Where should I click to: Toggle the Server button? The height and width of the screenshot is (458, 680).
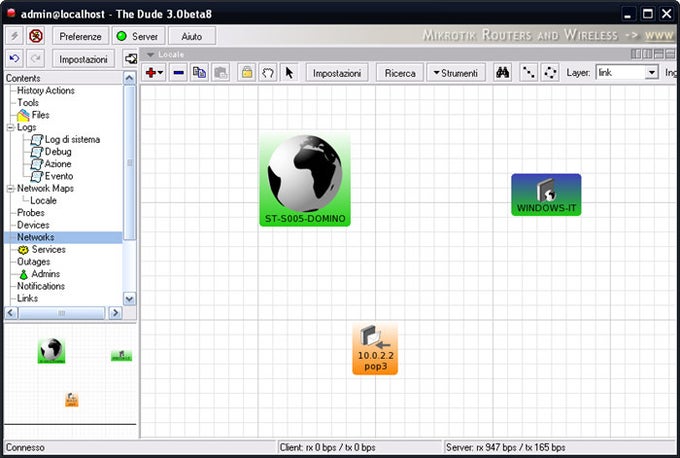138,36
